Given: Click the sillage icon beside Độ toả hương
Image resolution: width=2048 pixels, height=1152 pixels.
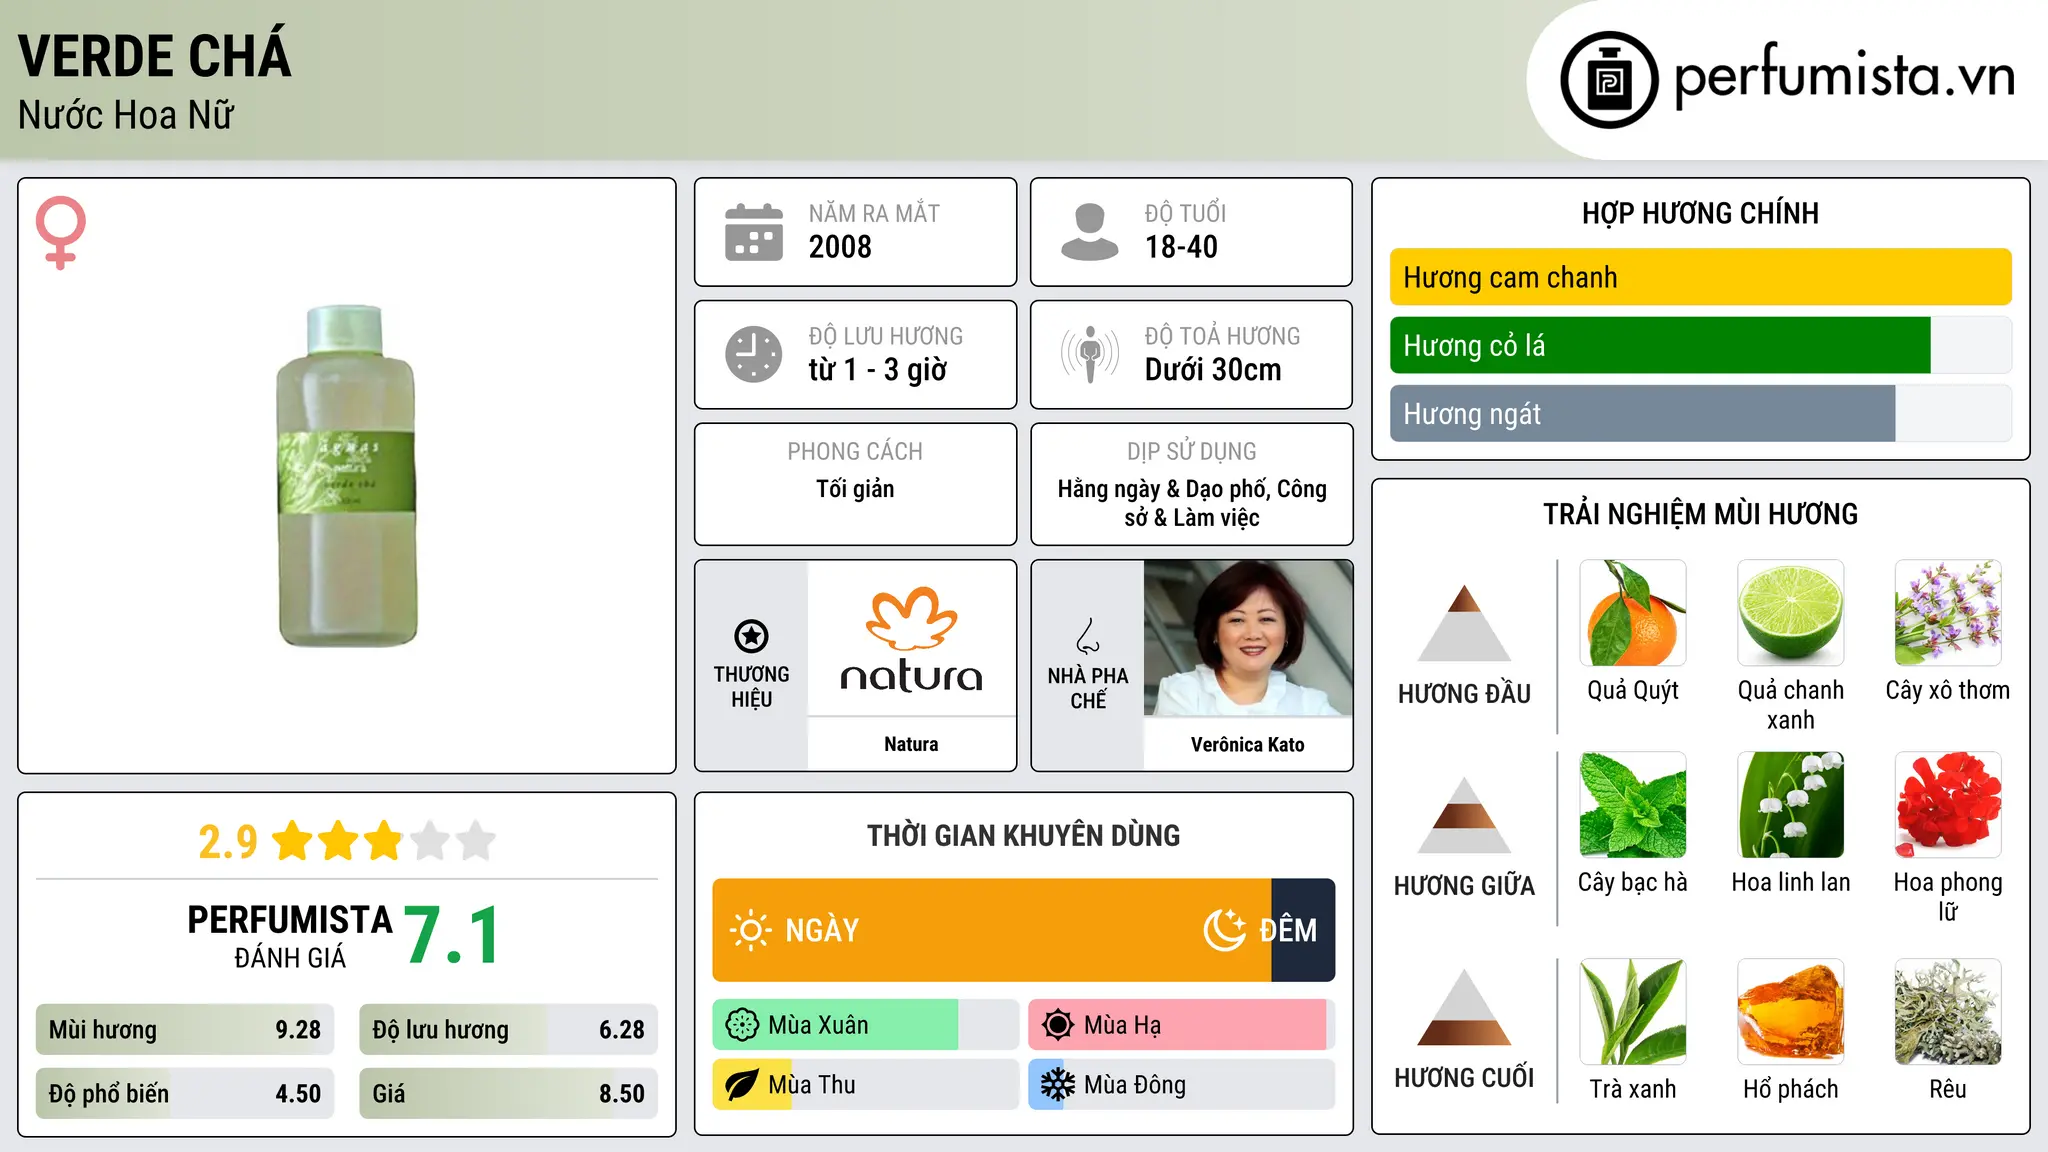Looking at the screenshot, I should [1090, 354].
